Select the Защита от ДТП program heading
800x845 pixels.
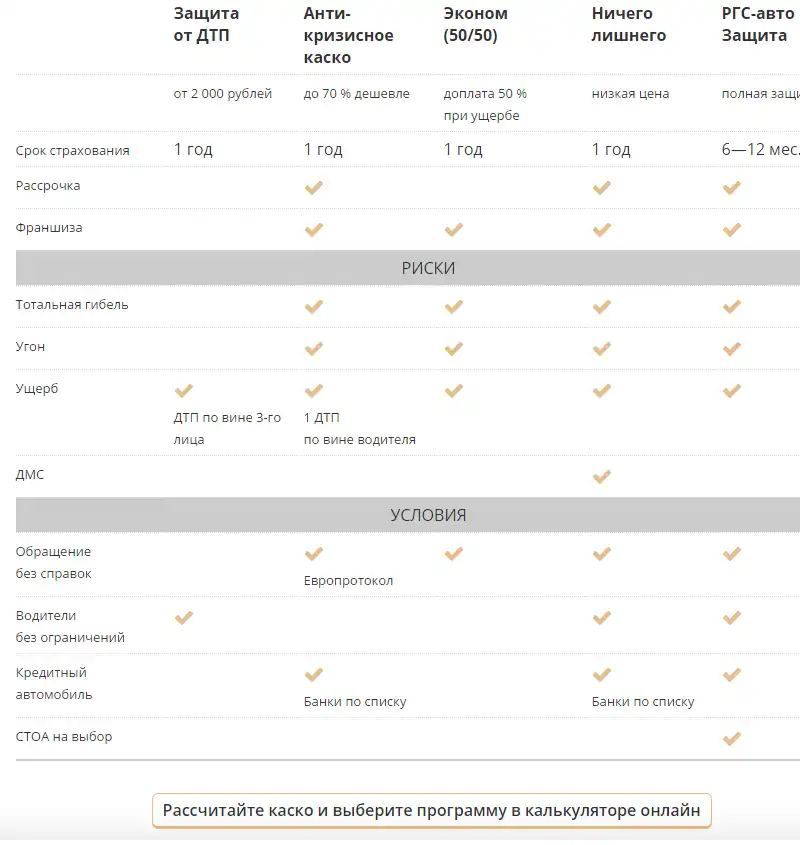tap(206, 25)
